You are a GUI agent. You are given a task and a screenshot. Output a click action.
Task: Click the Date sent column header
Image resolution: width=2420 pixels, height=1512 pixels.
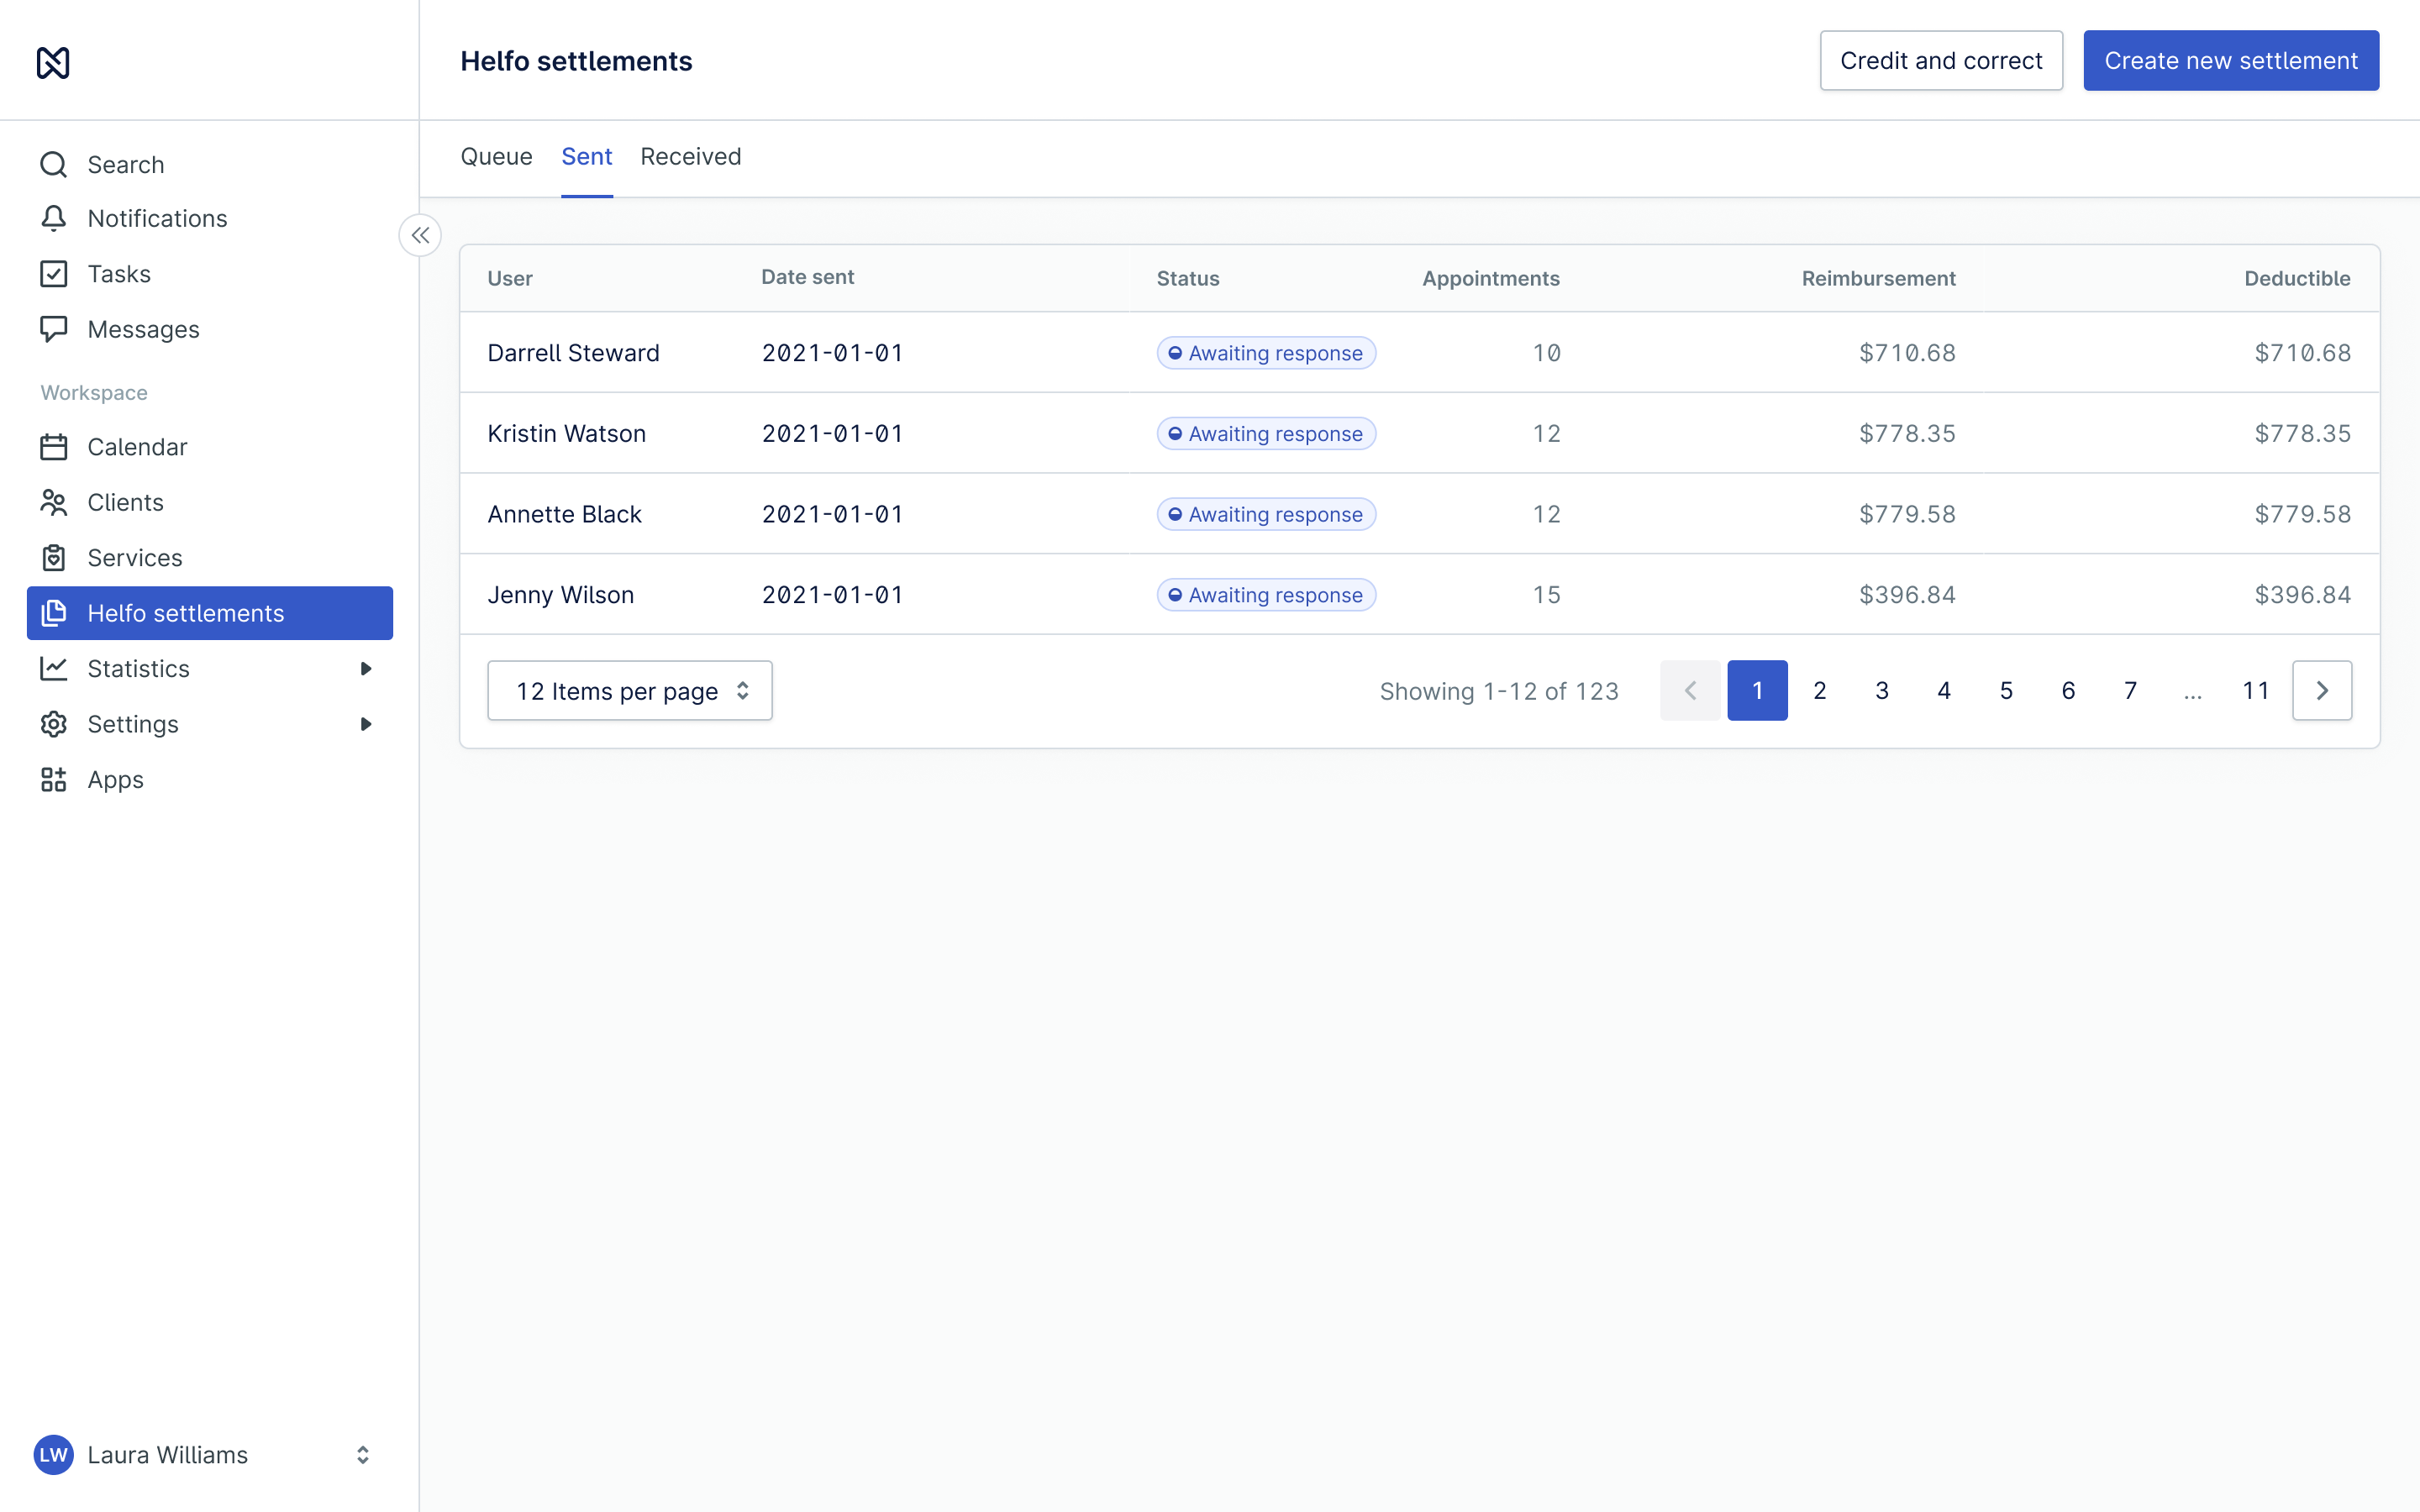[x=807, y=277]
